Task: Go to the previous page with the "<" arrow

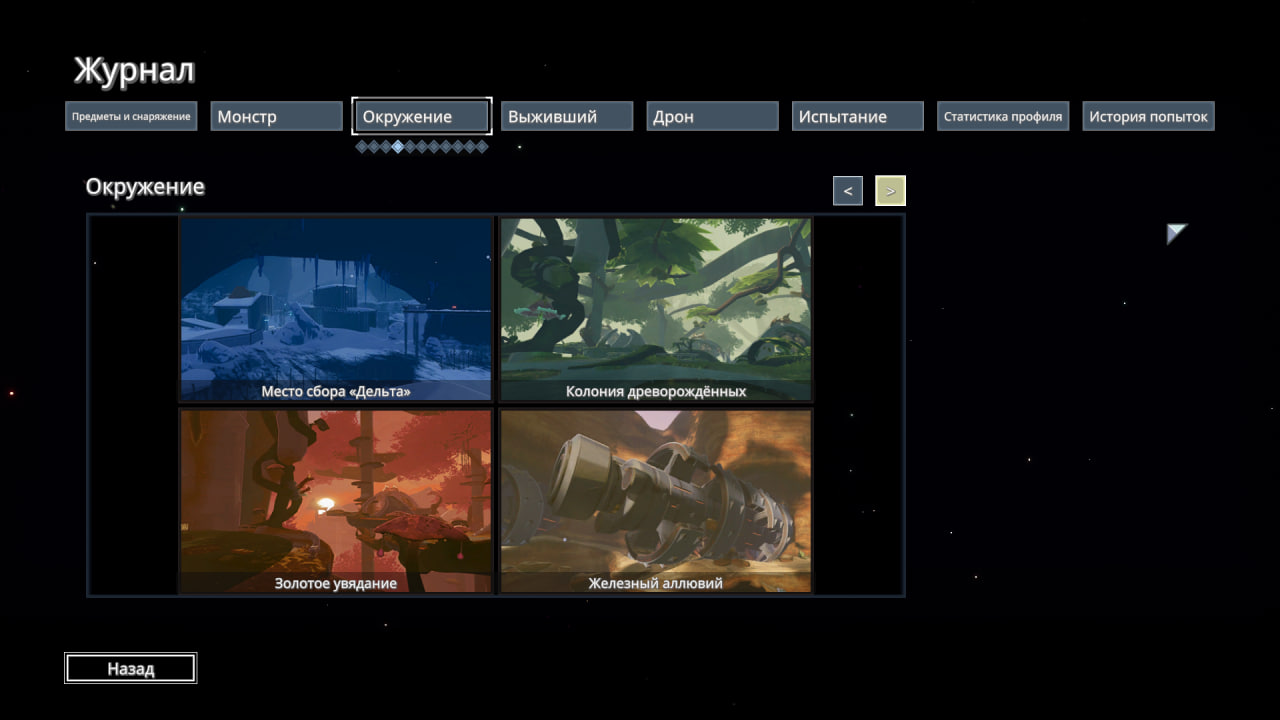Action: [x=848, y=190]
